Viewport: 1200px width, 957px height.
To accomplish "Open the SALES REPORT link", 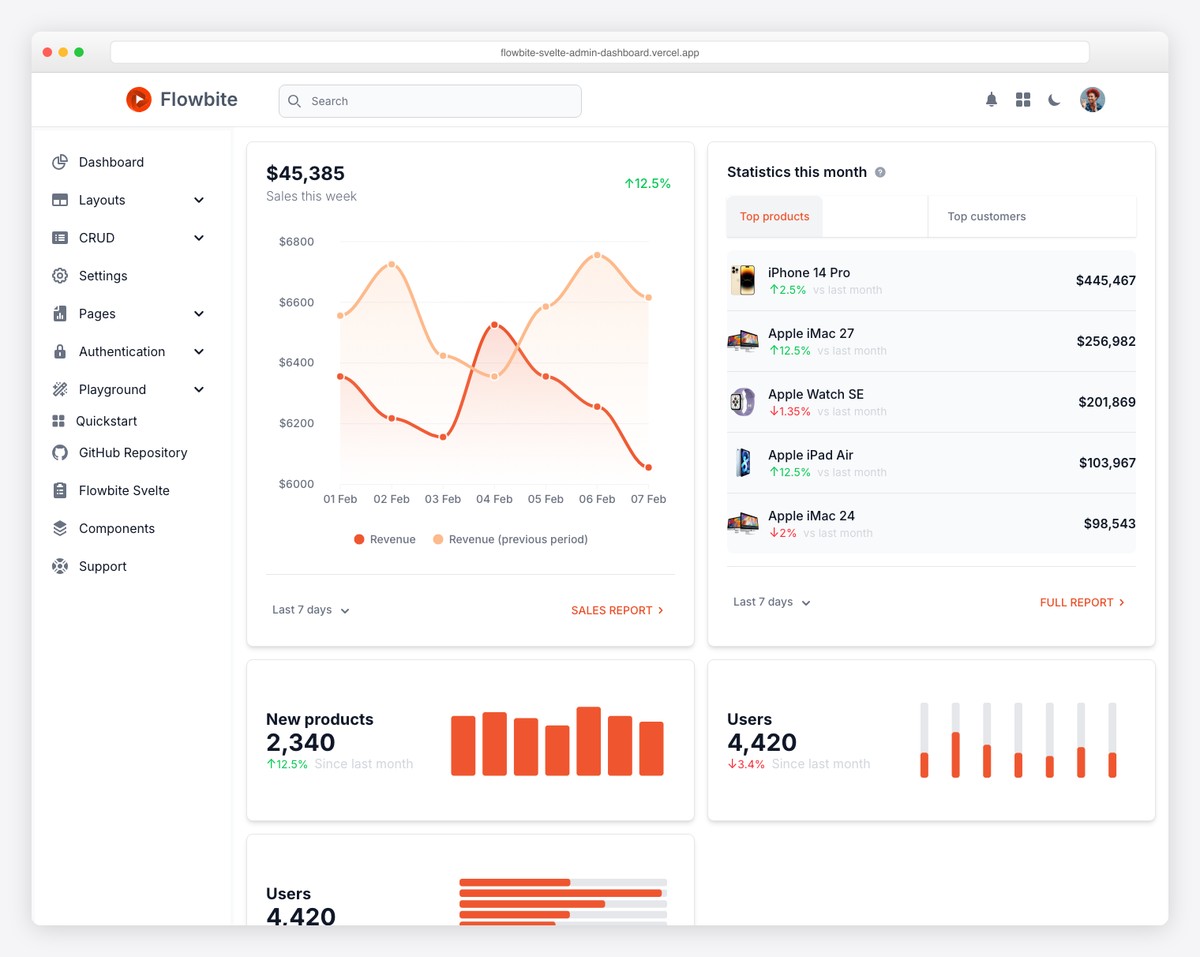I will [x=617, y=610].
